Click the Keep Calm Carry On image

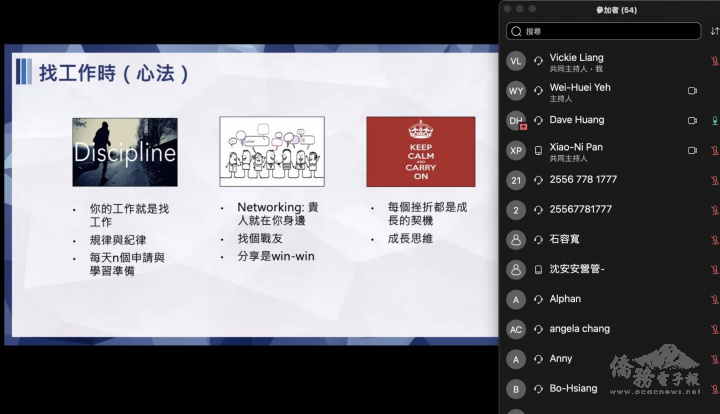[x=421, y=151]
